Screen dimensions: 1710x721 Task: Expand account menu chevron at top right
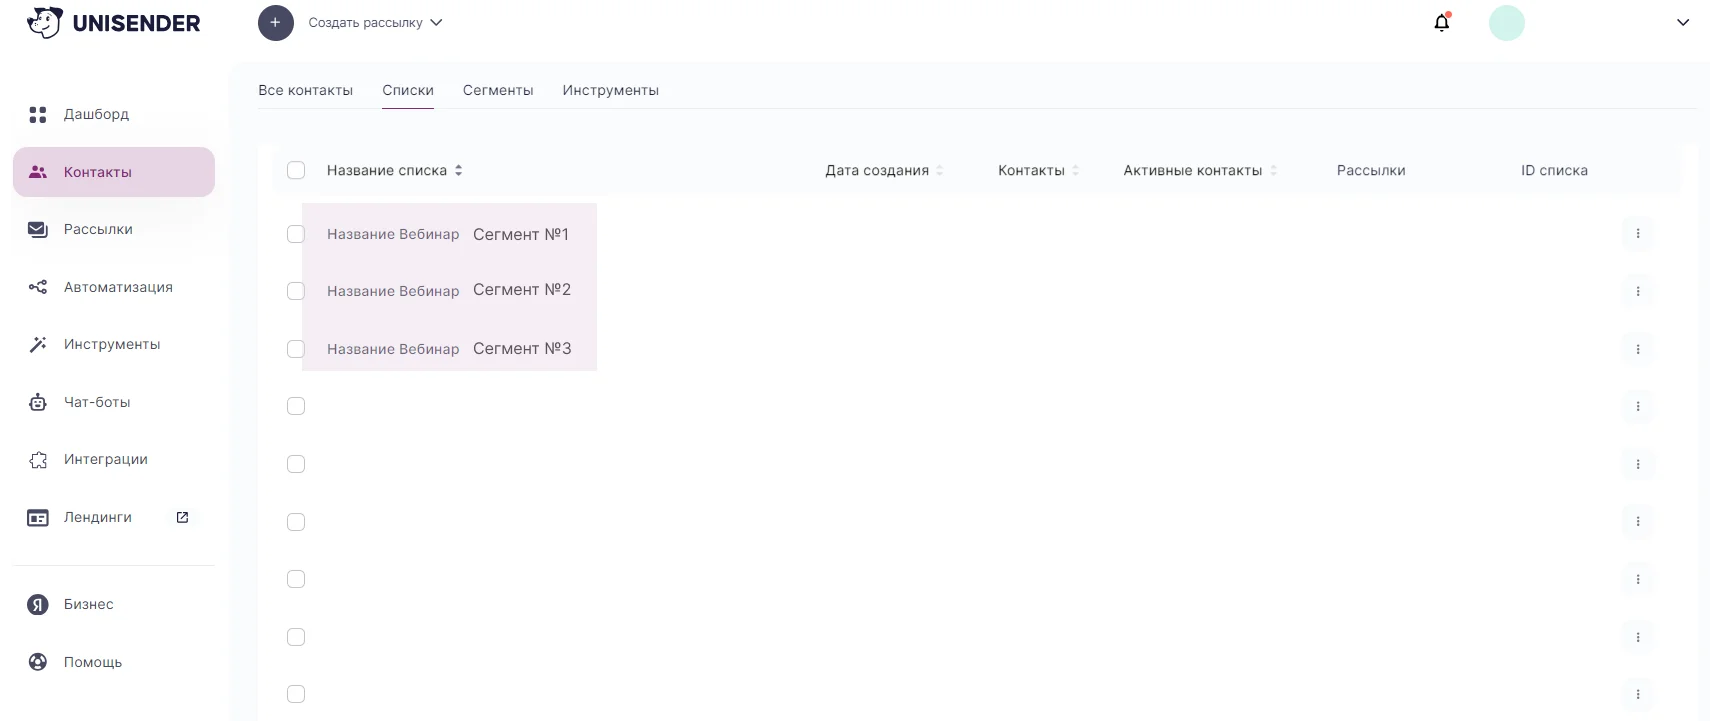(x=1682, y=23)
